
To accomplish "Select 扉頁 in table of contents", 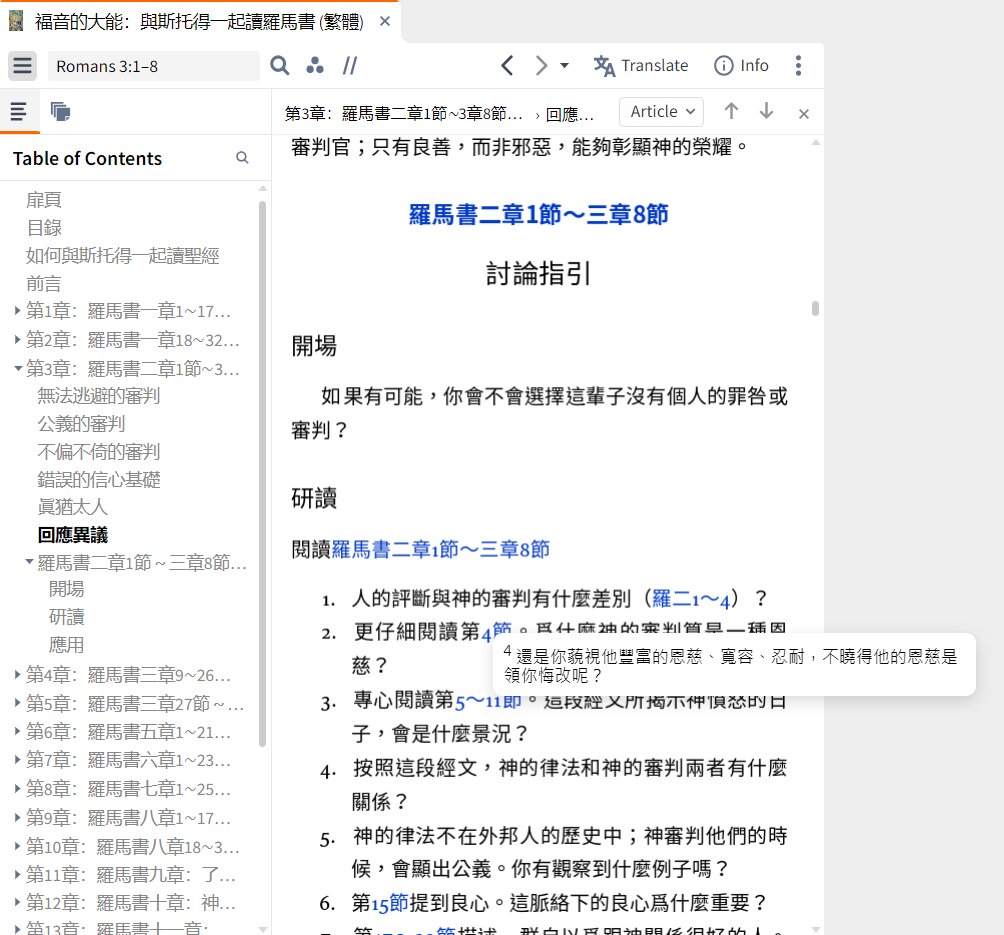I will (x=44, y=200).
